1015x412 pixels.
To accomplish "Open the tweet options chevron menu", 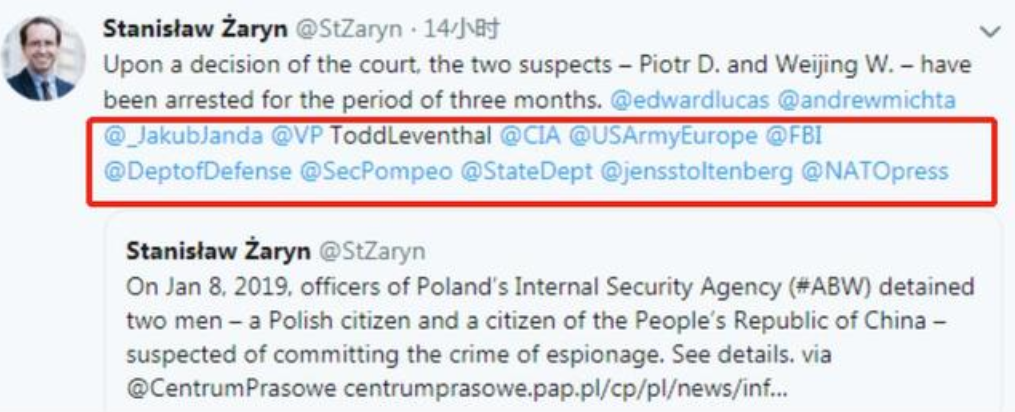I will pyautogui.click(x=990, y=33).
